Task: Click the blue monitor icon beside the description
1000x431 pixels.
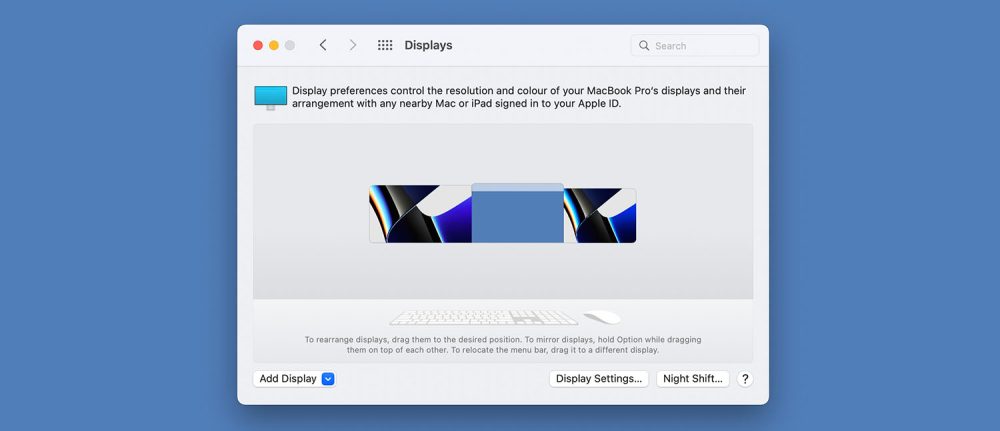Action: (270, 97)
